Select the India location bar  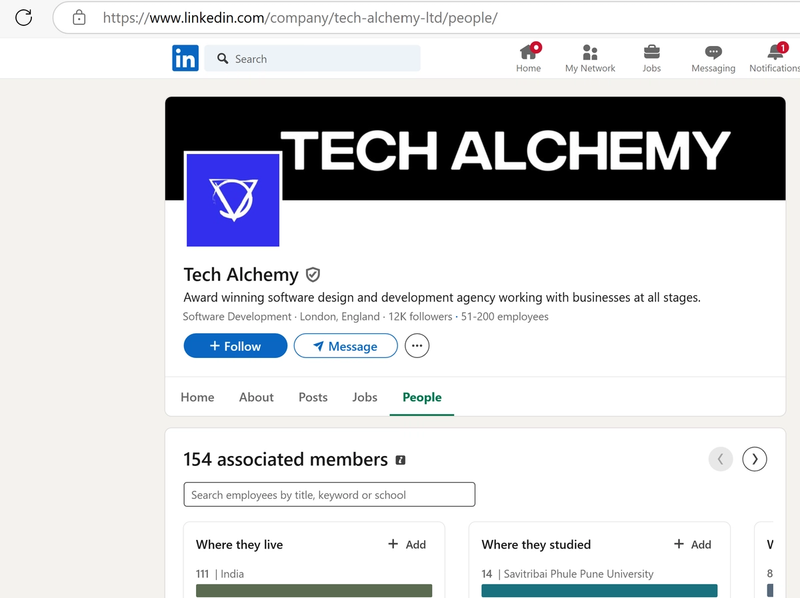(x=314, y=590)
